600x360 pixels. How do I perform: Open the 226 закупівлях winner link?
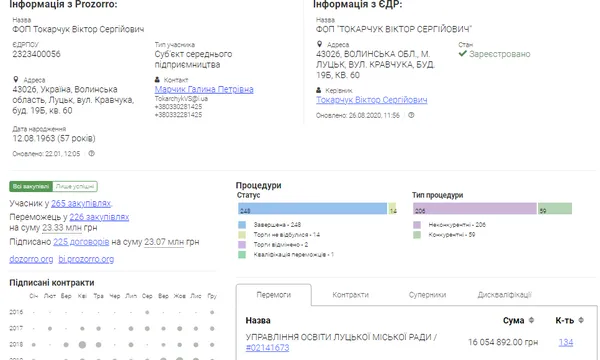click(99, 217)
